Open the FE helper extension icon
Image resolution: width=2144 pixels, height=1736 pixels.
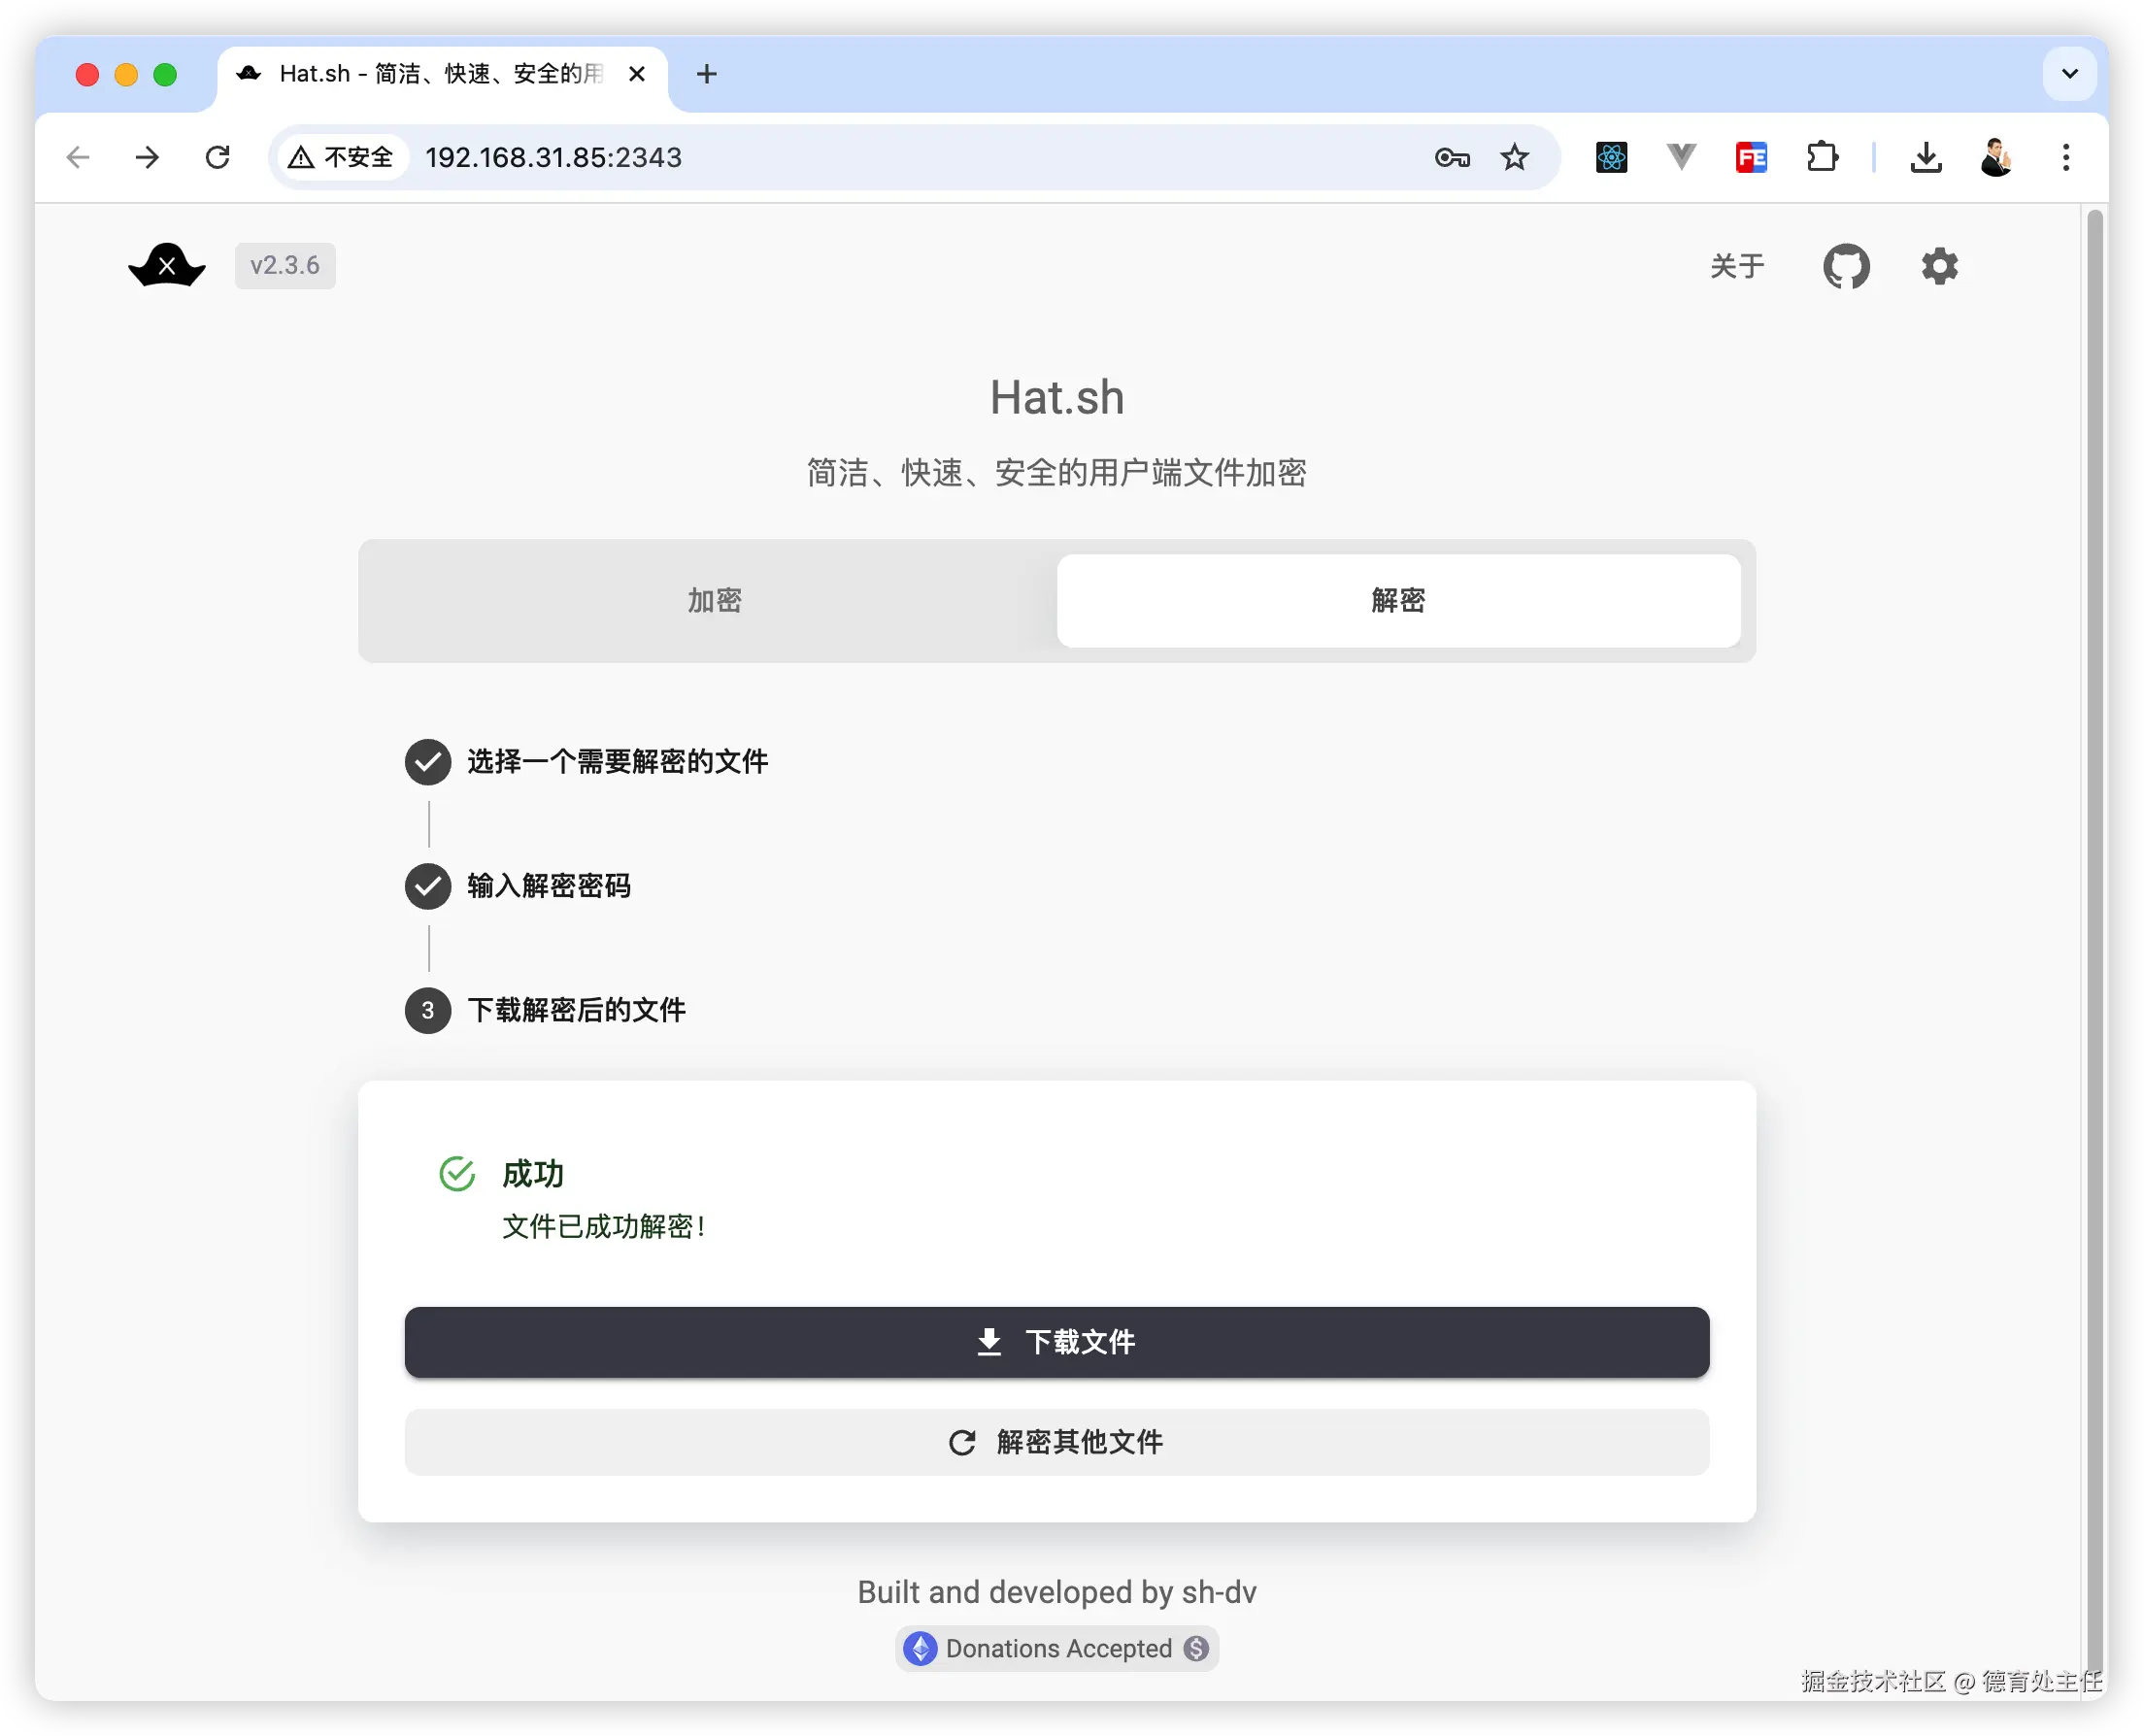pyautogui.click(x=1750, y=157)
